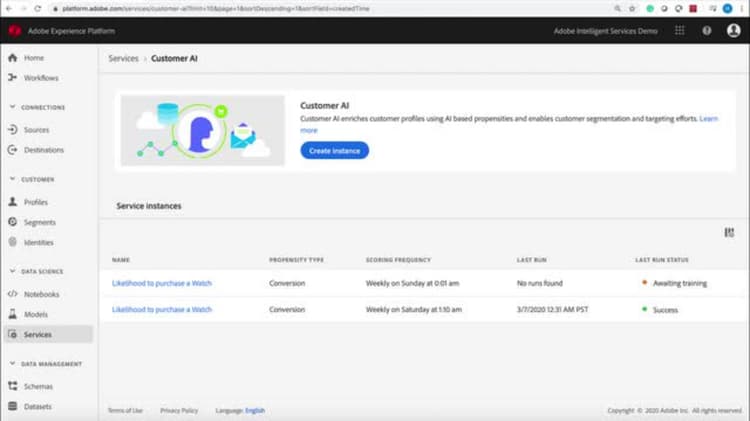Open the Success status Watch instance
Viewport: 750px width, 421px height.
162,310
